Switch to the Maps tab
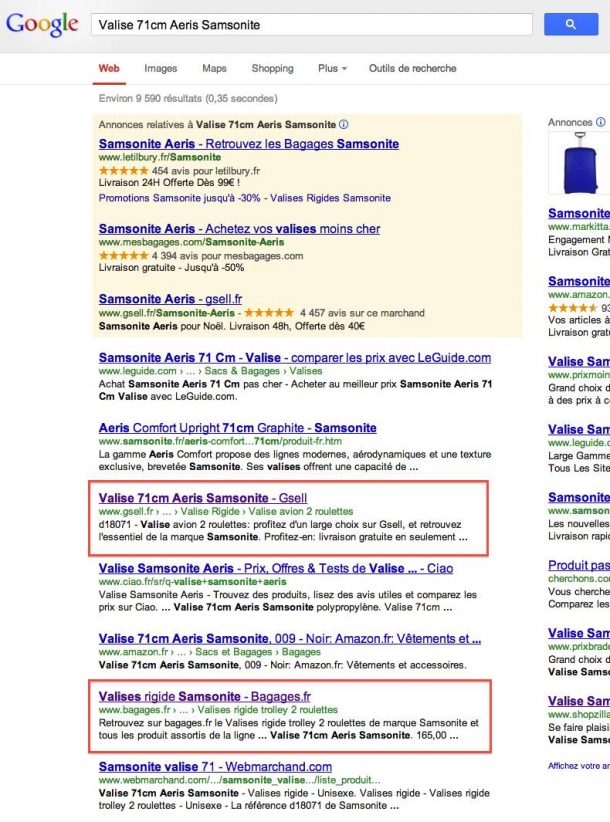Image resolution: width=610 pixels, height=822 pixels. [x=214, y=68]
